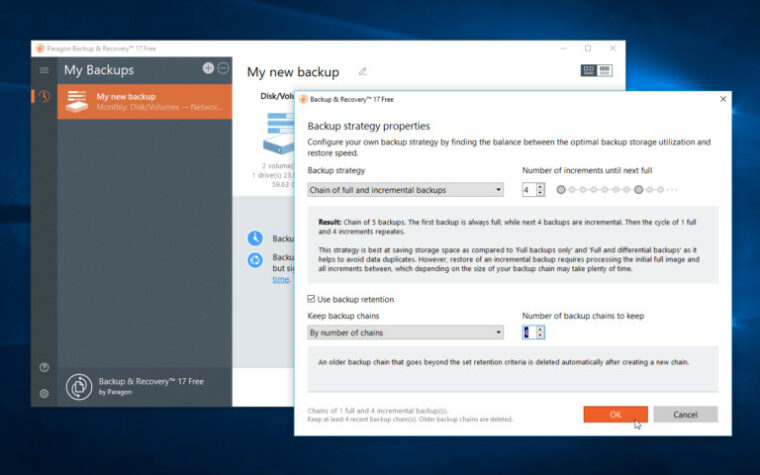Viewport: 760px width, 475px height.
Task: Minimize the Paragon main window
Action: point(563,48)
